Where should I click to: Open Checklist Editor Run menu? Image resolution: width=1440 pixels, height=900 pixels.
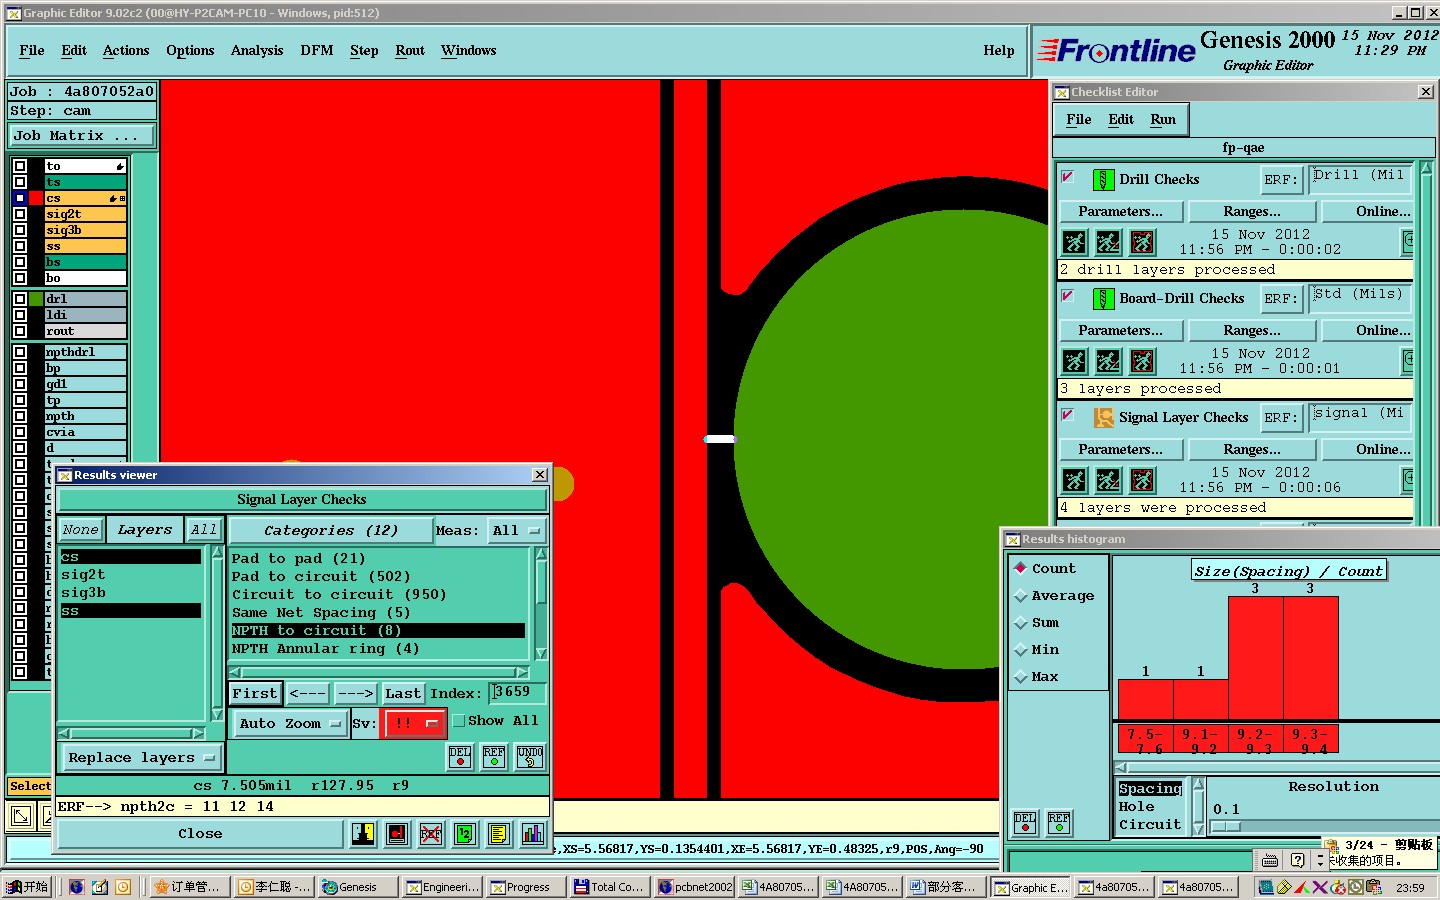click(1163, 120)
